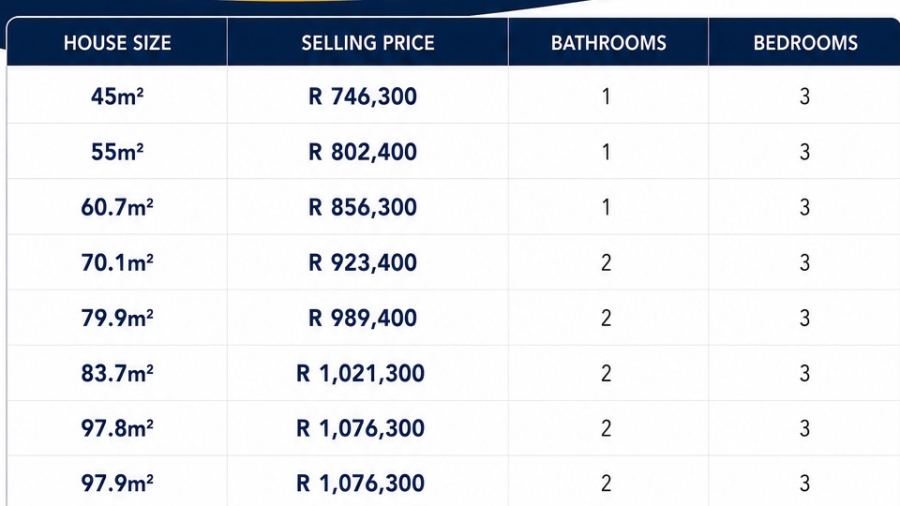Select the 55m² house size cell
The height and width of the screenshot is (506, 900).
point(117,151)
